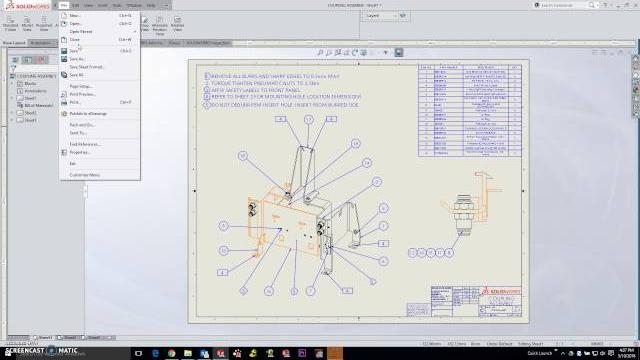
Task: Click the Model View tool
Action: click(27, 24)
